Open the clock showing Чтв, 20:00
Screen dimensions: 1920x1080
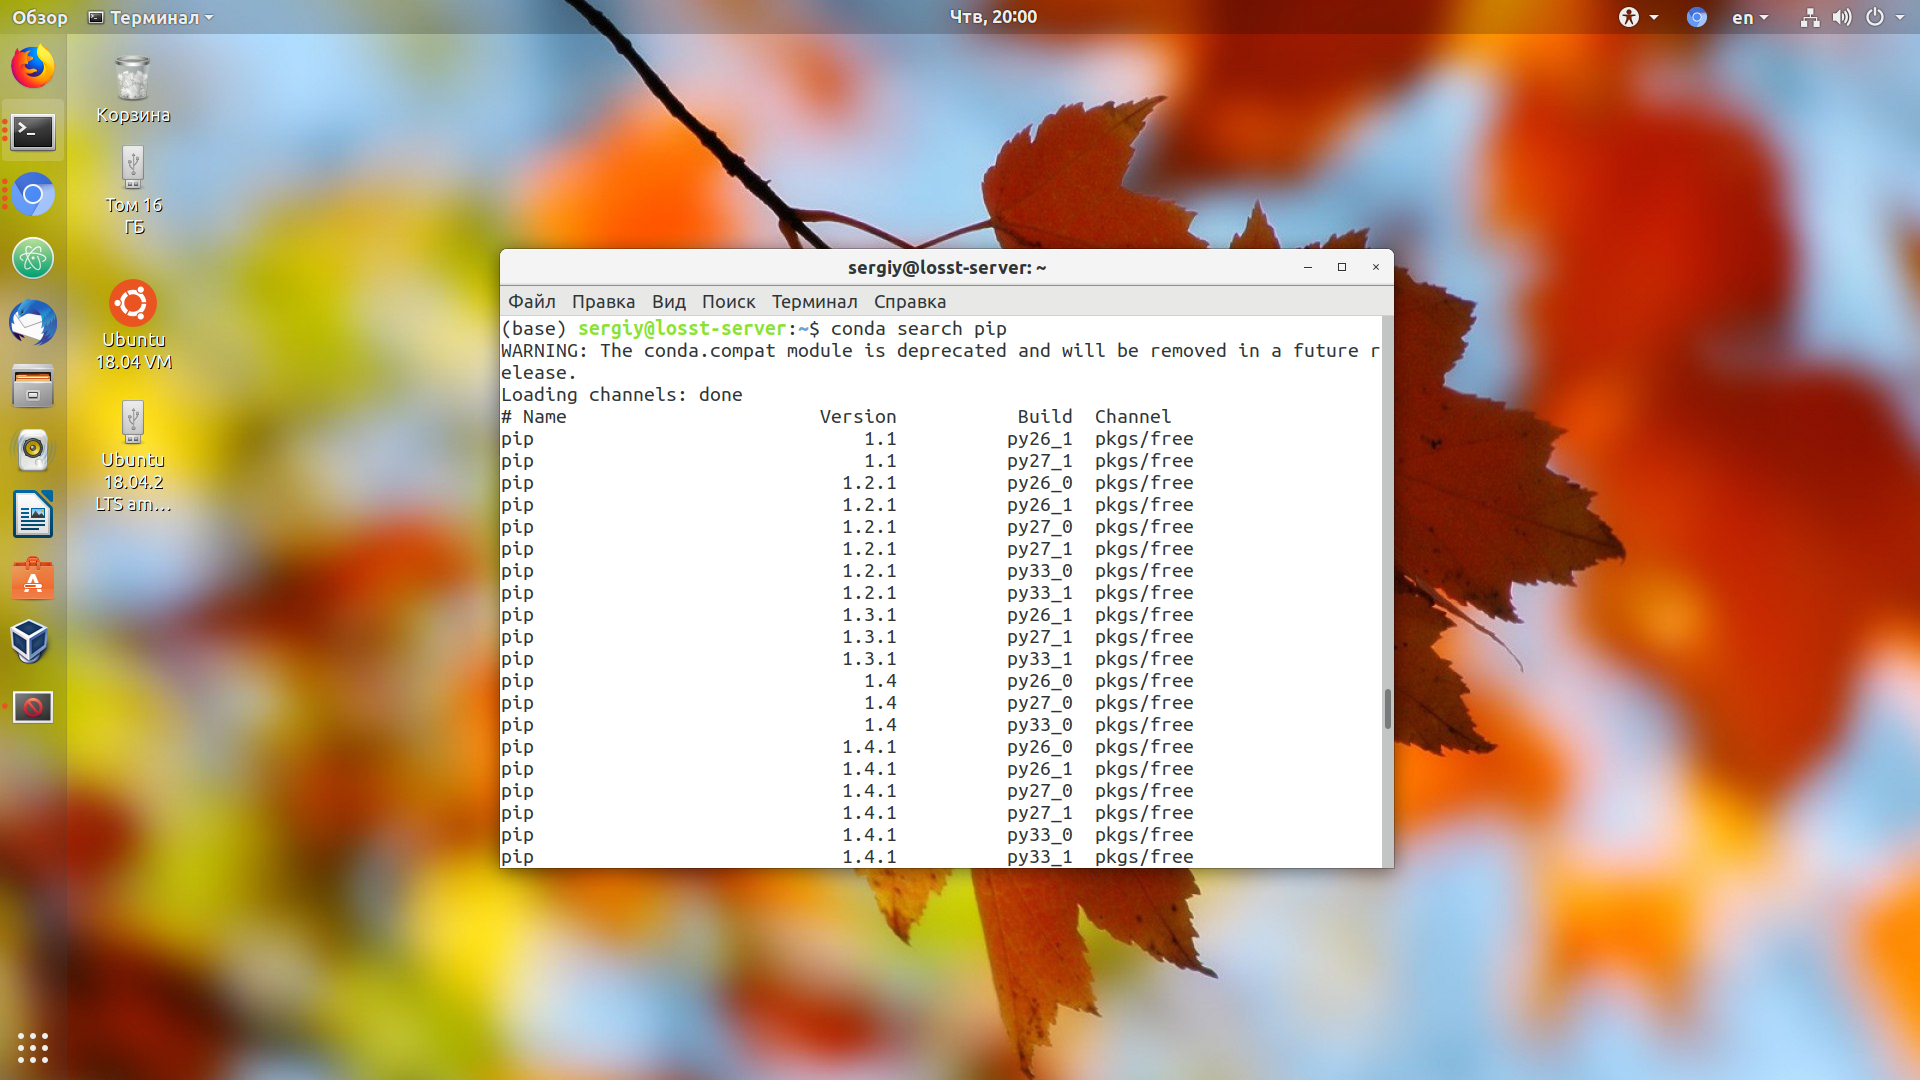pyautogui.click(x=993, y=17)
